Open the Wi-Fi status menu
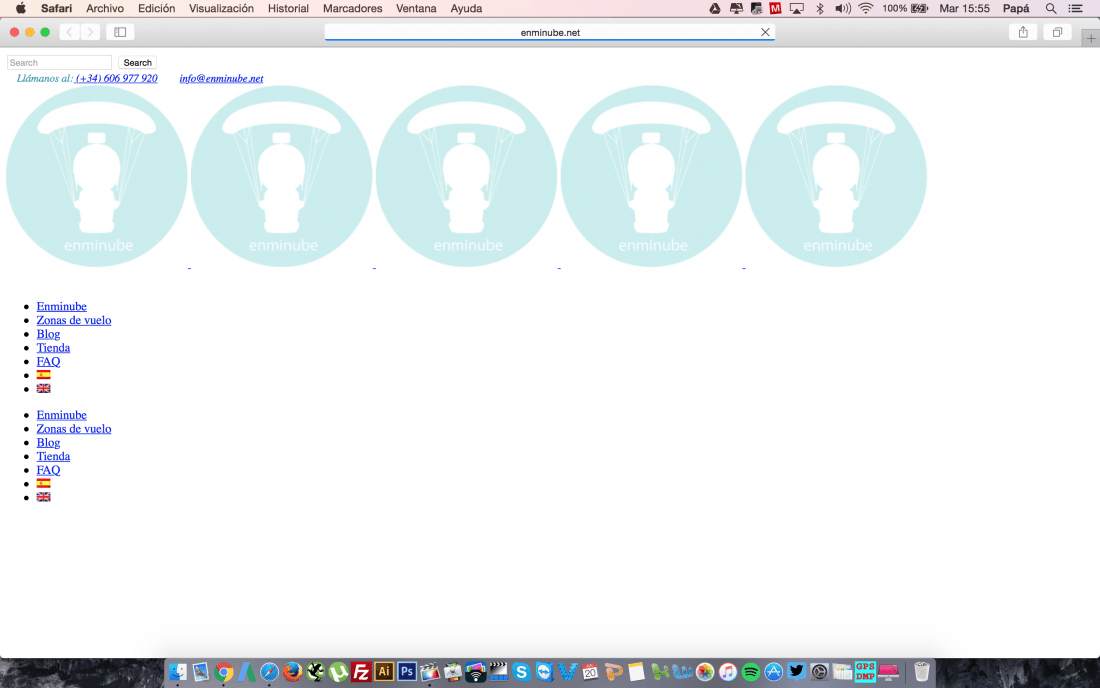The width and height of the screenshot is (1100, 688). click(x=866, y=8)
